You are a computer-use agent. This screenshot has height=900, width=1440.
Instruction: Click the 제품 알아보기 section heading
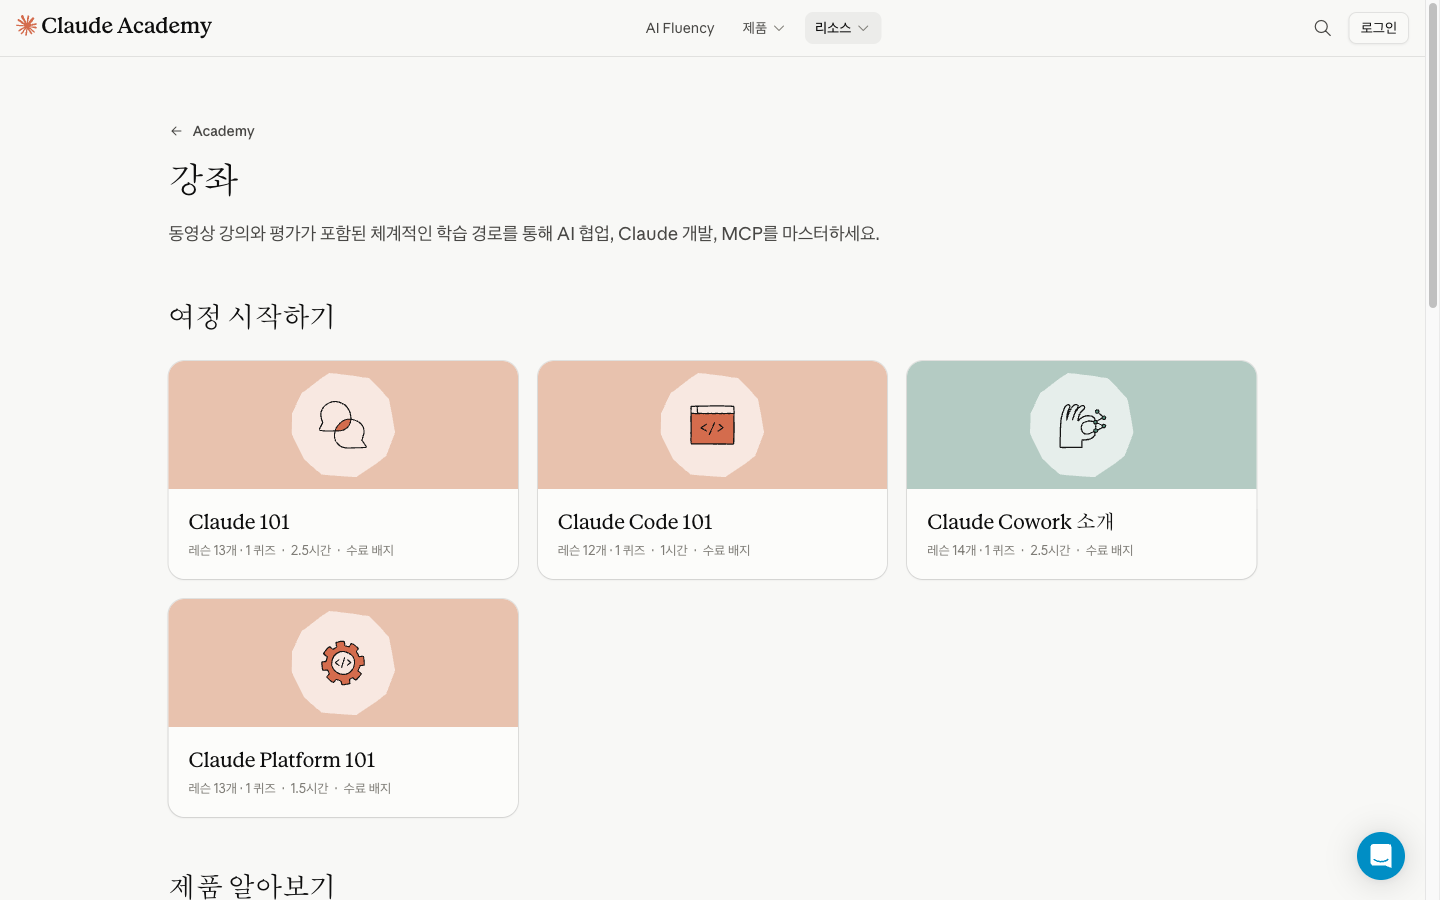point(252,885)
